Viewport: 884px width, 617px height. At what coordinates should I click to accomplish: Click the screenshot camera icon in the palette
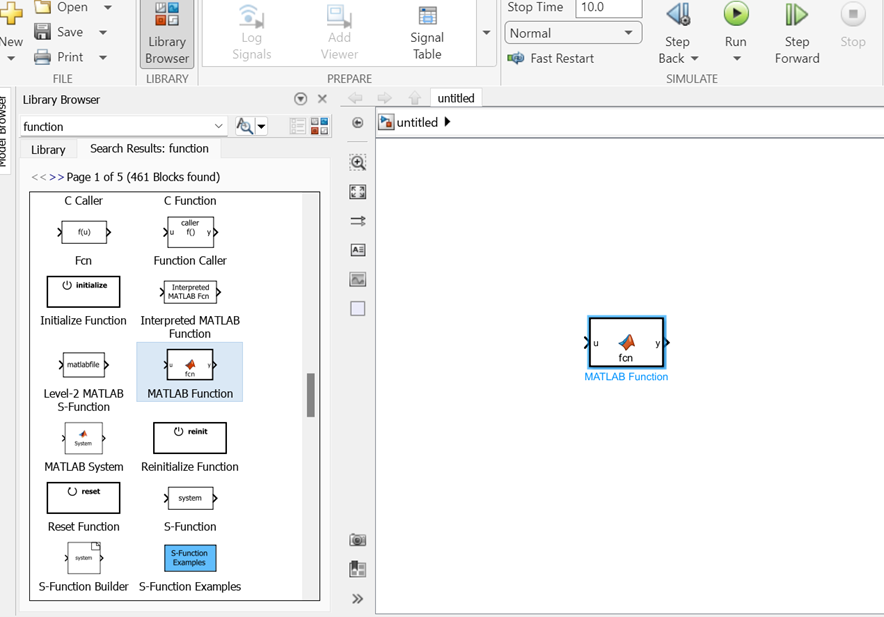[358, 540]
